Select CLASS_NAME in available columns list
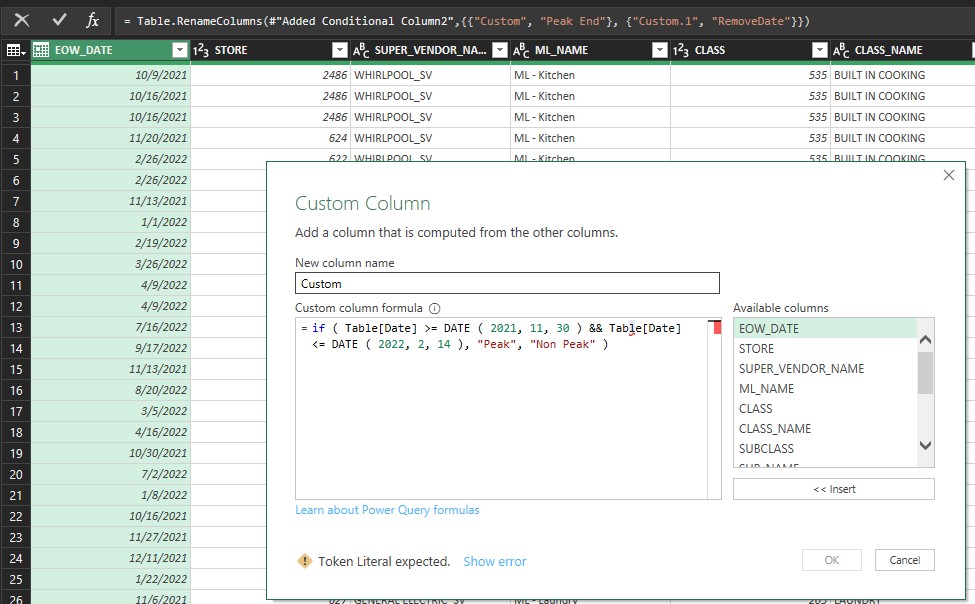Viewport: 975px width, 604px height. point(825,428)
